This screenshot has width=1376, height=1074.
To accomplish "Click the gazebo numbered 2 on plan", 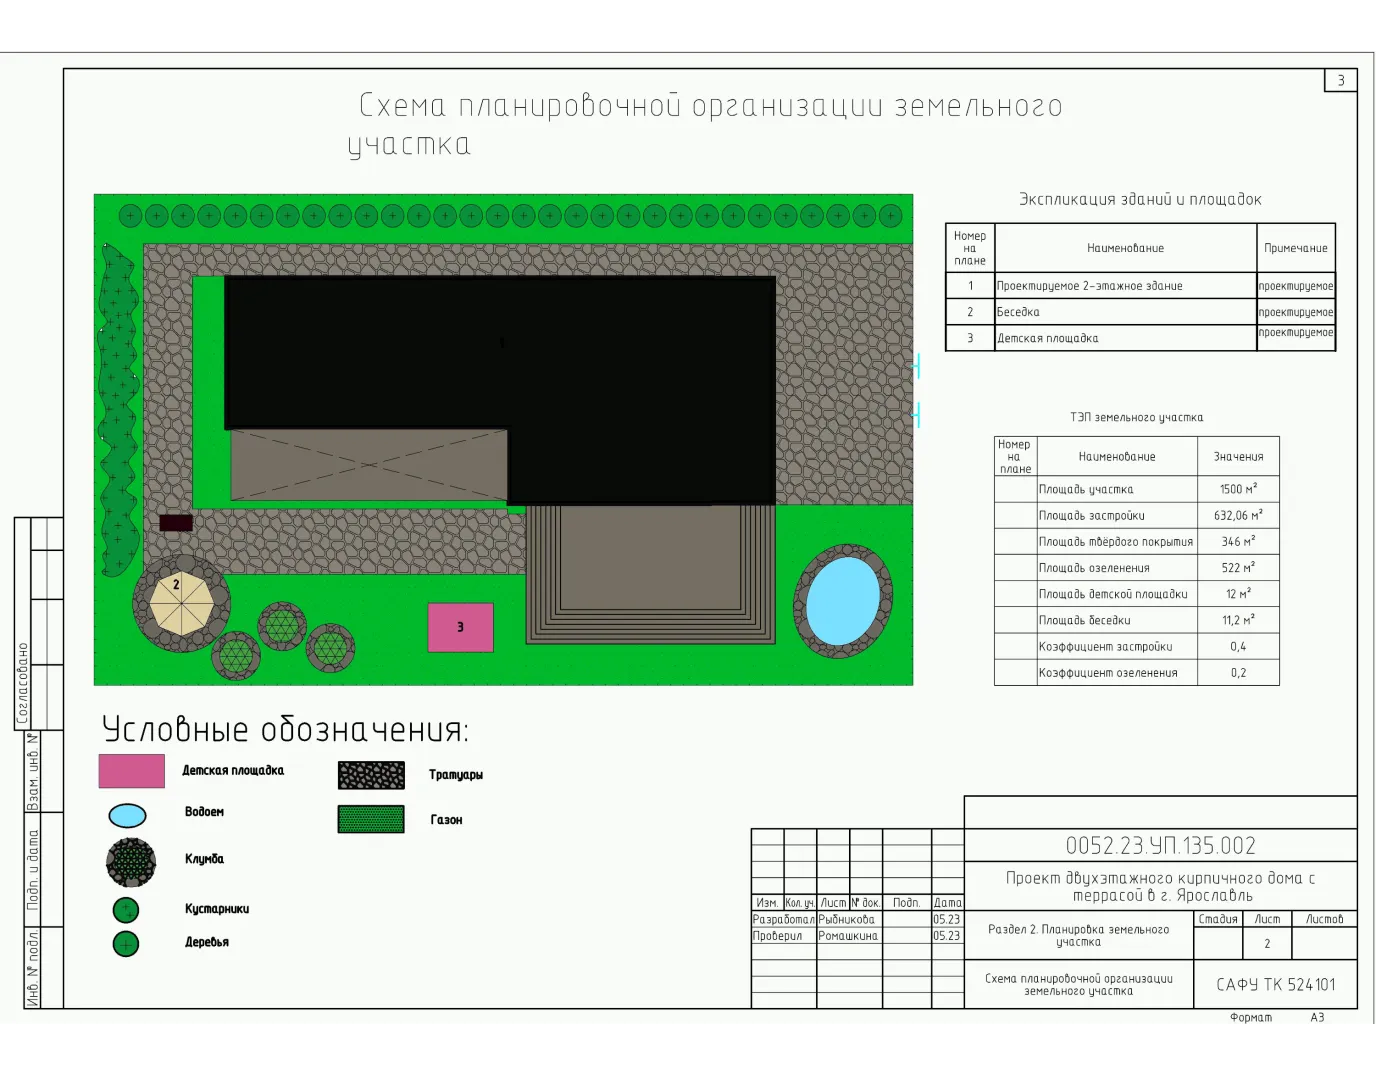I will click(182, 604).
